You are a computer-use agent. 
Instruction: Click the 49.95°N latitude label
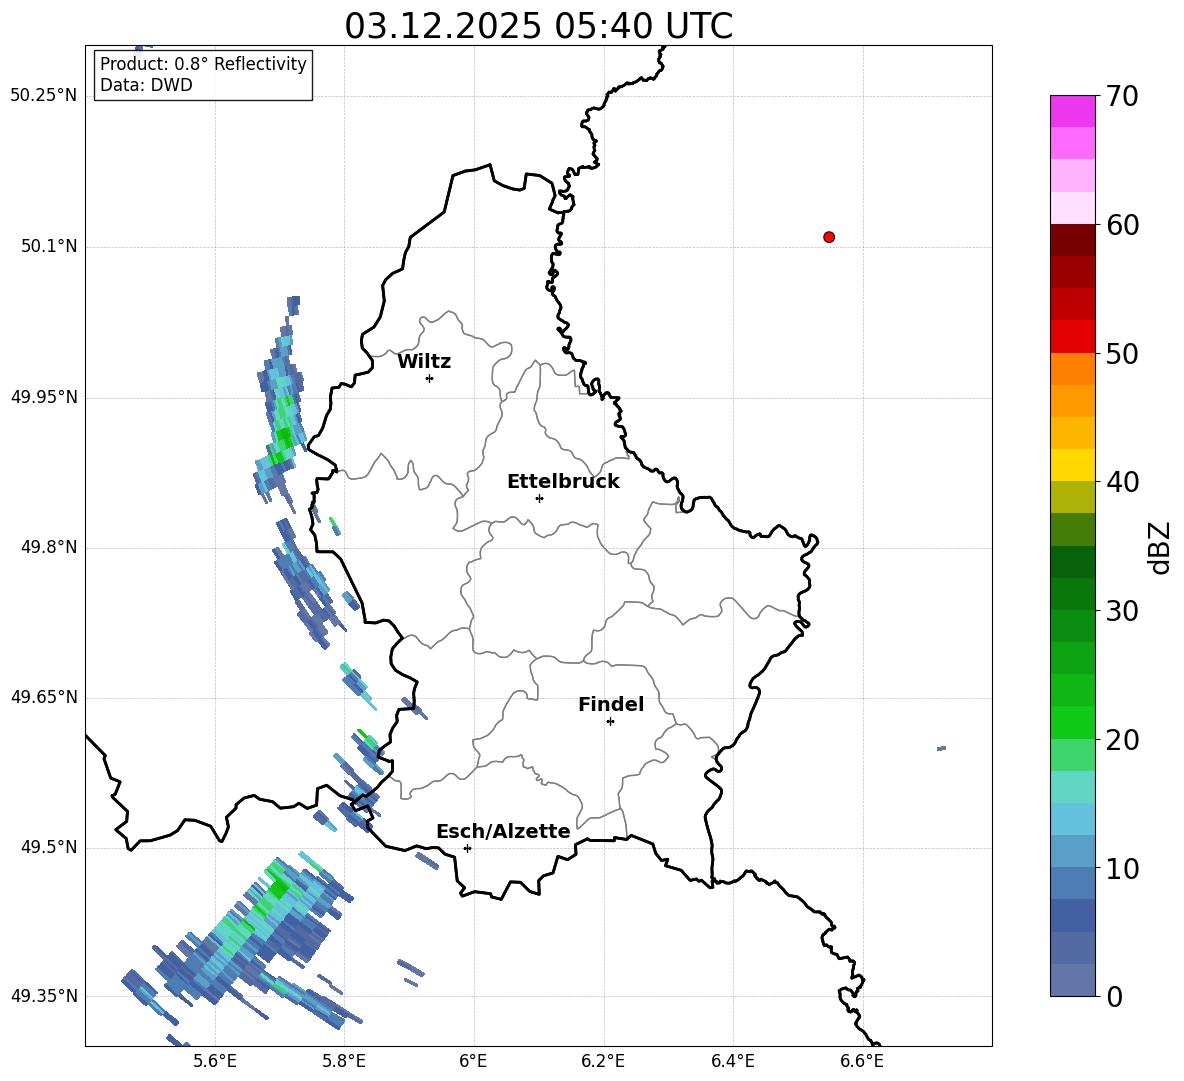click(x=43, y=397)
